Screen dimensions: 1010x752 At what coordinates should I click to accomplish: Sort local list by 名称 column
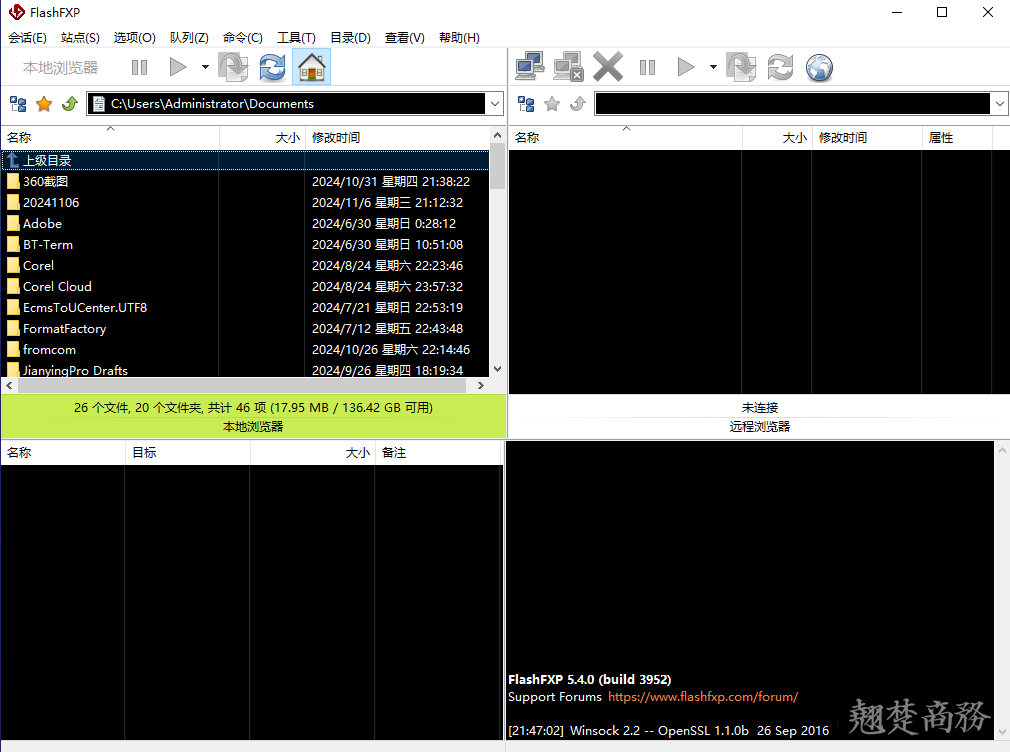pos(110,137)
